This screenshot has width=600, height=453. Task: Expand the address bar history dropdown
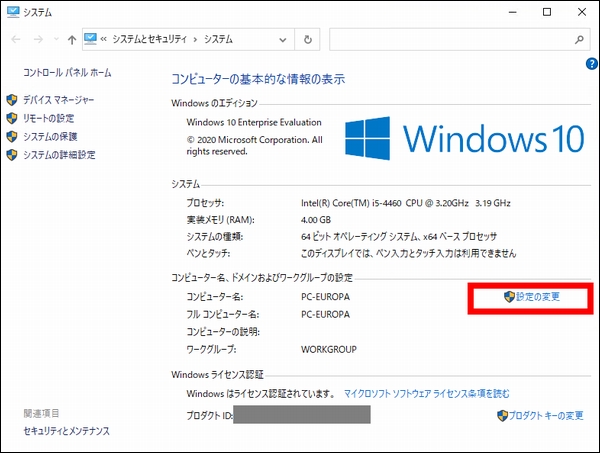tap(283, 39)
